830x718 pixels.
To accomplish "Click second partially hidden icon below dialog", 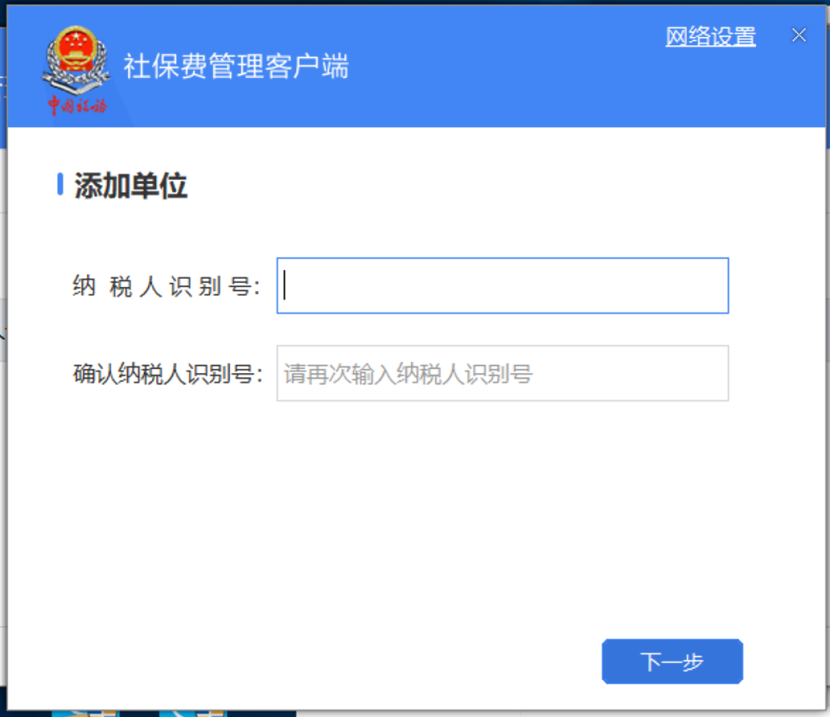I will pos(193,713).
